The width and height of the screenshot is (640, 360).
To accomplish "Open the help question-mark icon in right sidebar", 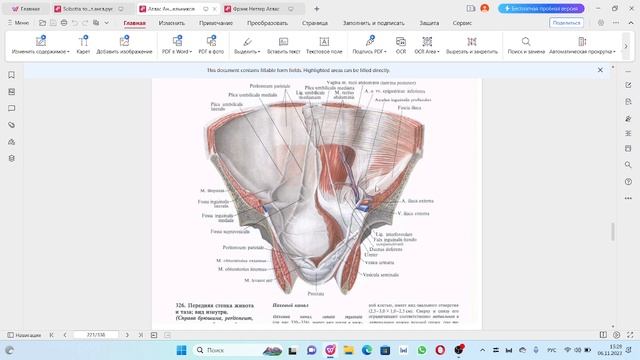I will pyautogui.click(x=628, y=182).
